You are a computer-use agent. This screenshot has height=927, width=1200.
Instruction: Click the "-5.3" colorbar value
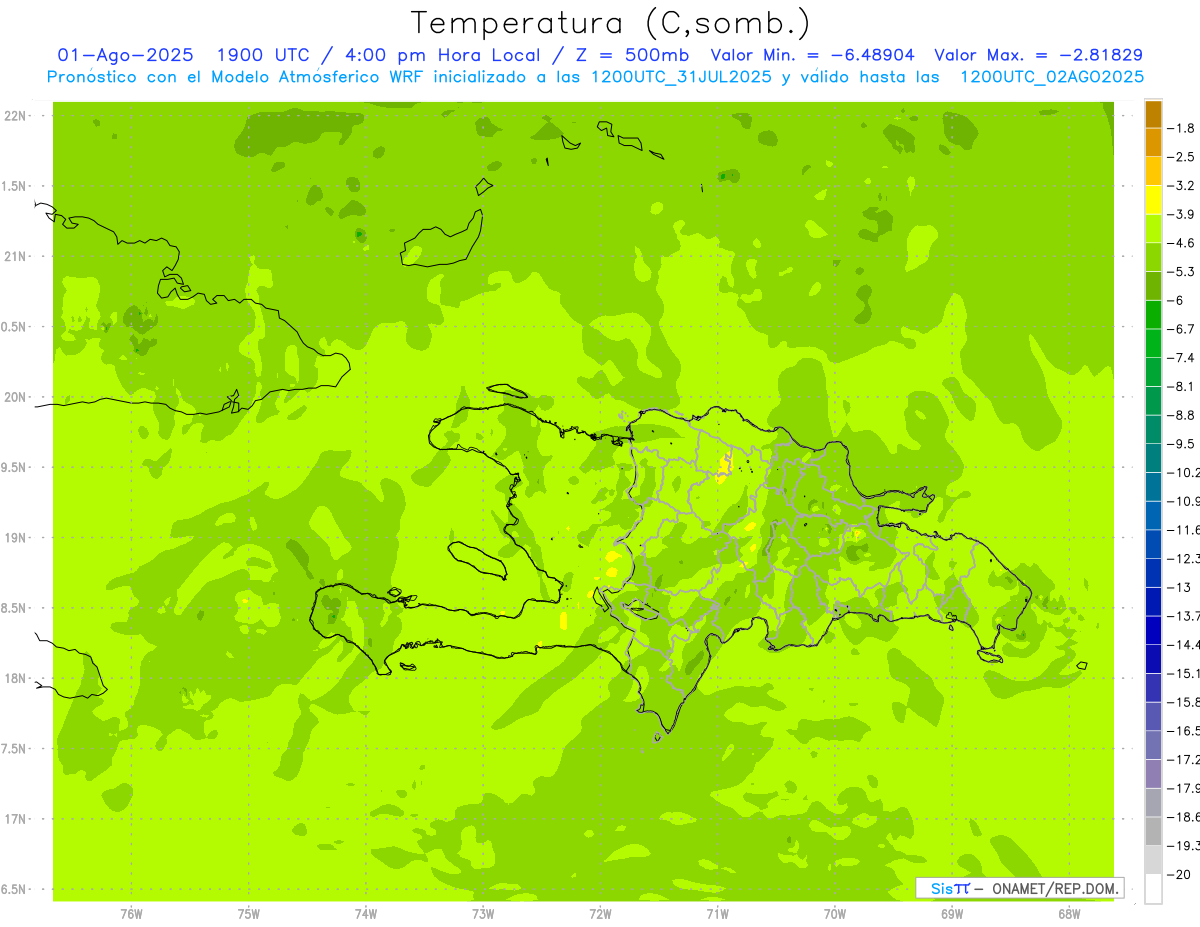point(1182,272)
